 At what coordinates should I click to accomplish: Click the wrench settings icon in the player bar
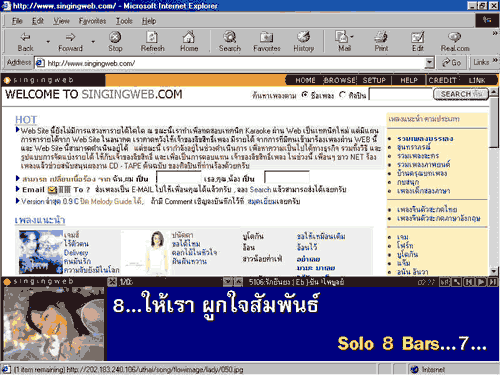(457, 282)
